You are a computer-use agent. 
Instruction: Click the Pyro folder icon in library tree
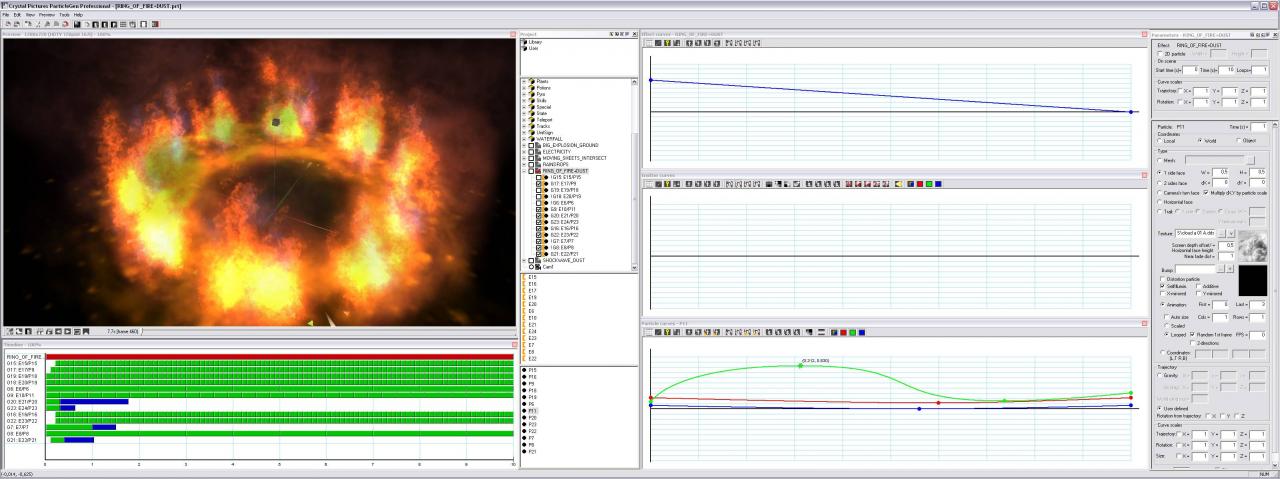[532, 94]
